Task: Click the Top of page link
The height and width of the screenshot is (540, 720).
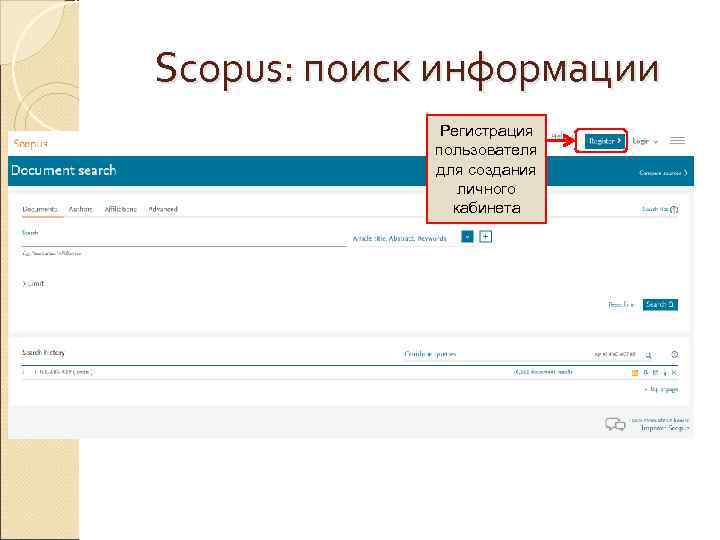Action: [661, 390]
